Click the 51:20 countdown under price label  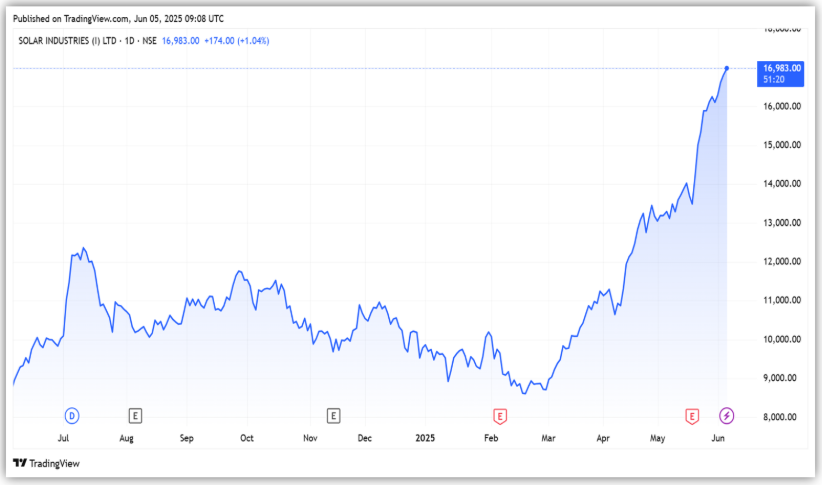tap(773, 78)
